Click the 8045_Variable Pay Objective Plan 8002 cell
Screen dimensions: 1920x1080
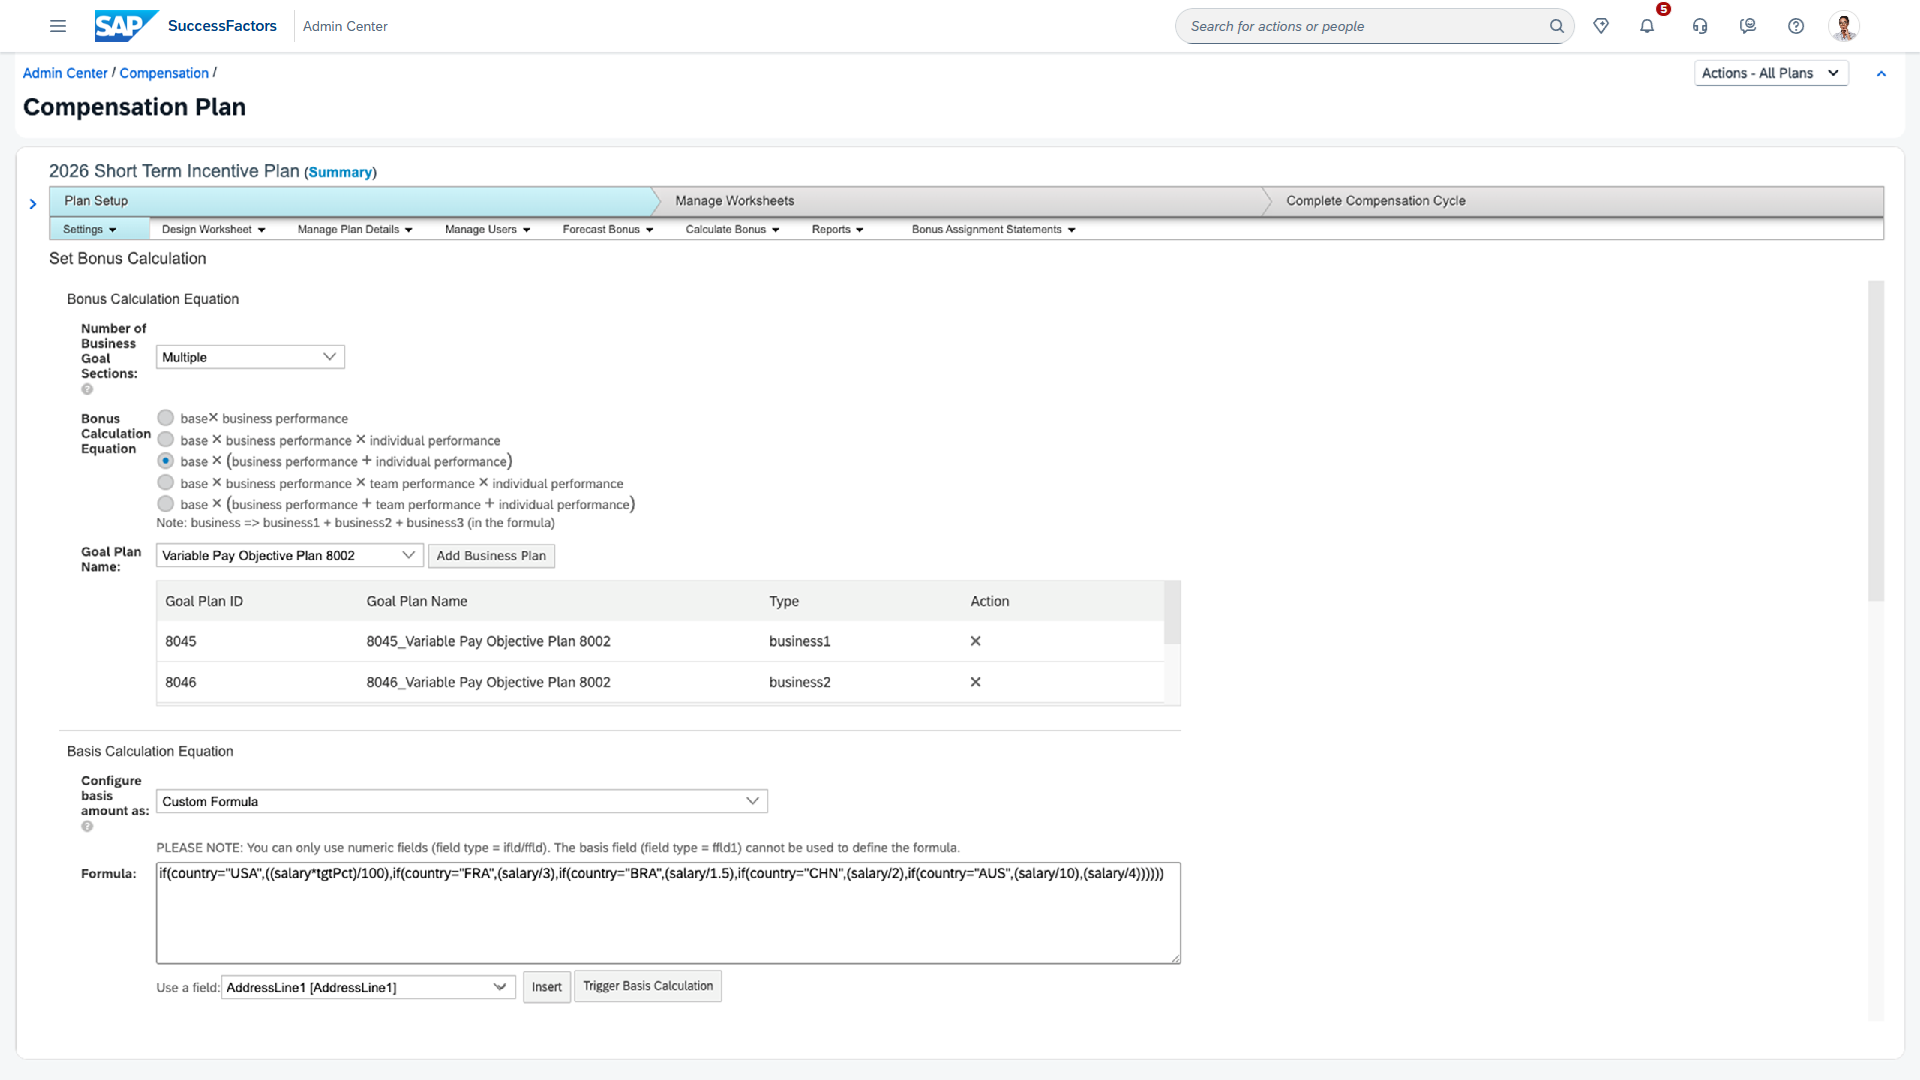click(488, 641)
